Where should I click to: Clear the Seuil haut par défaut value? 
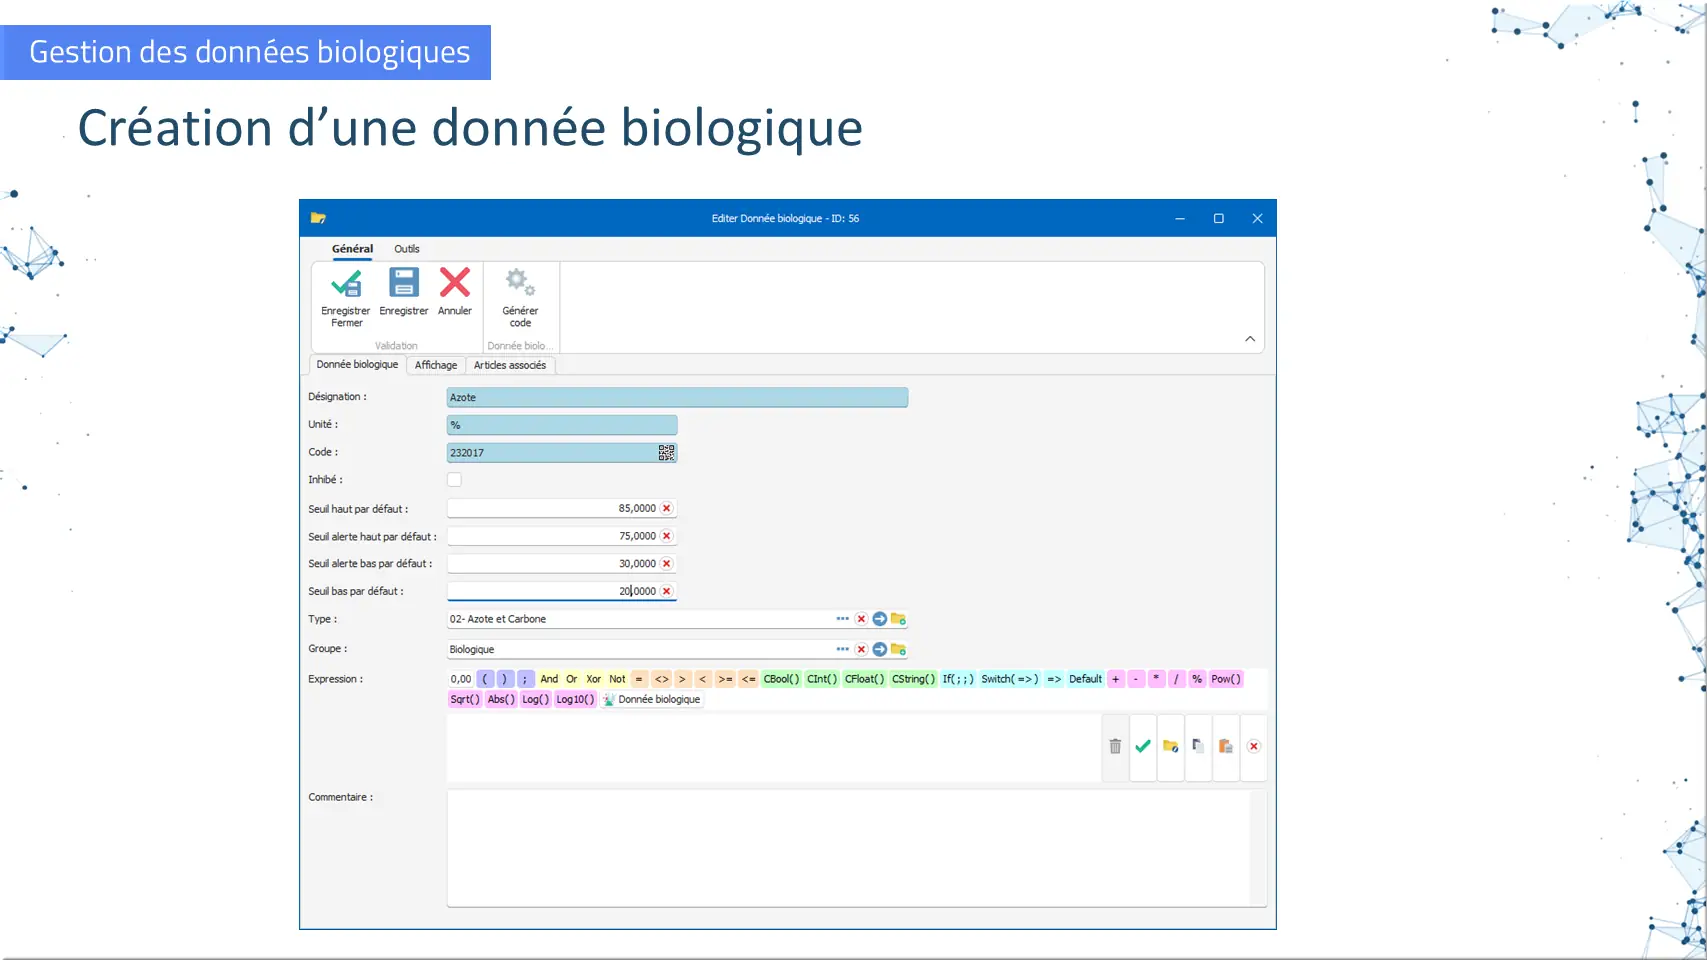coord(667,508)
